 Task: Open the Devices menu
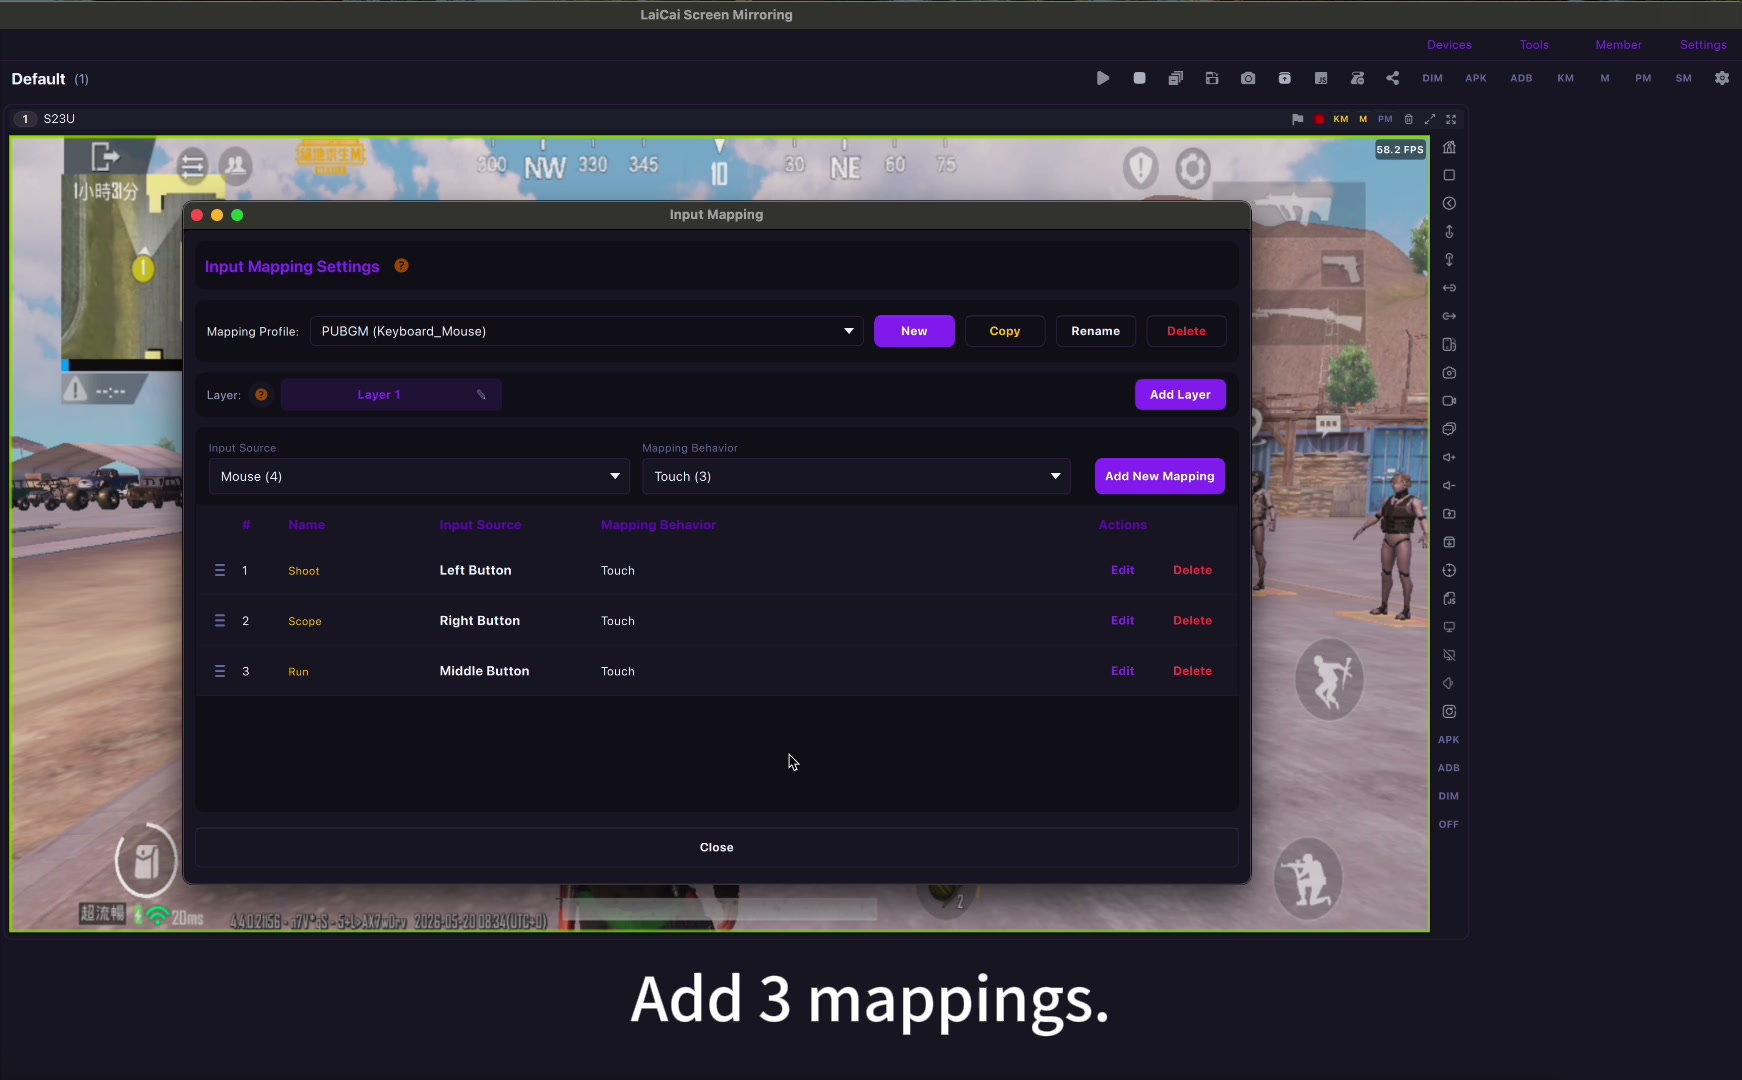[1449, 45]
